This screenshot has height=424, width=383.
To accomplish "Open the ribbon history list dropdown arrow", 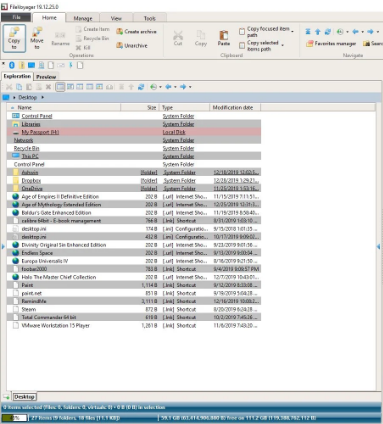I will [347, 32].
